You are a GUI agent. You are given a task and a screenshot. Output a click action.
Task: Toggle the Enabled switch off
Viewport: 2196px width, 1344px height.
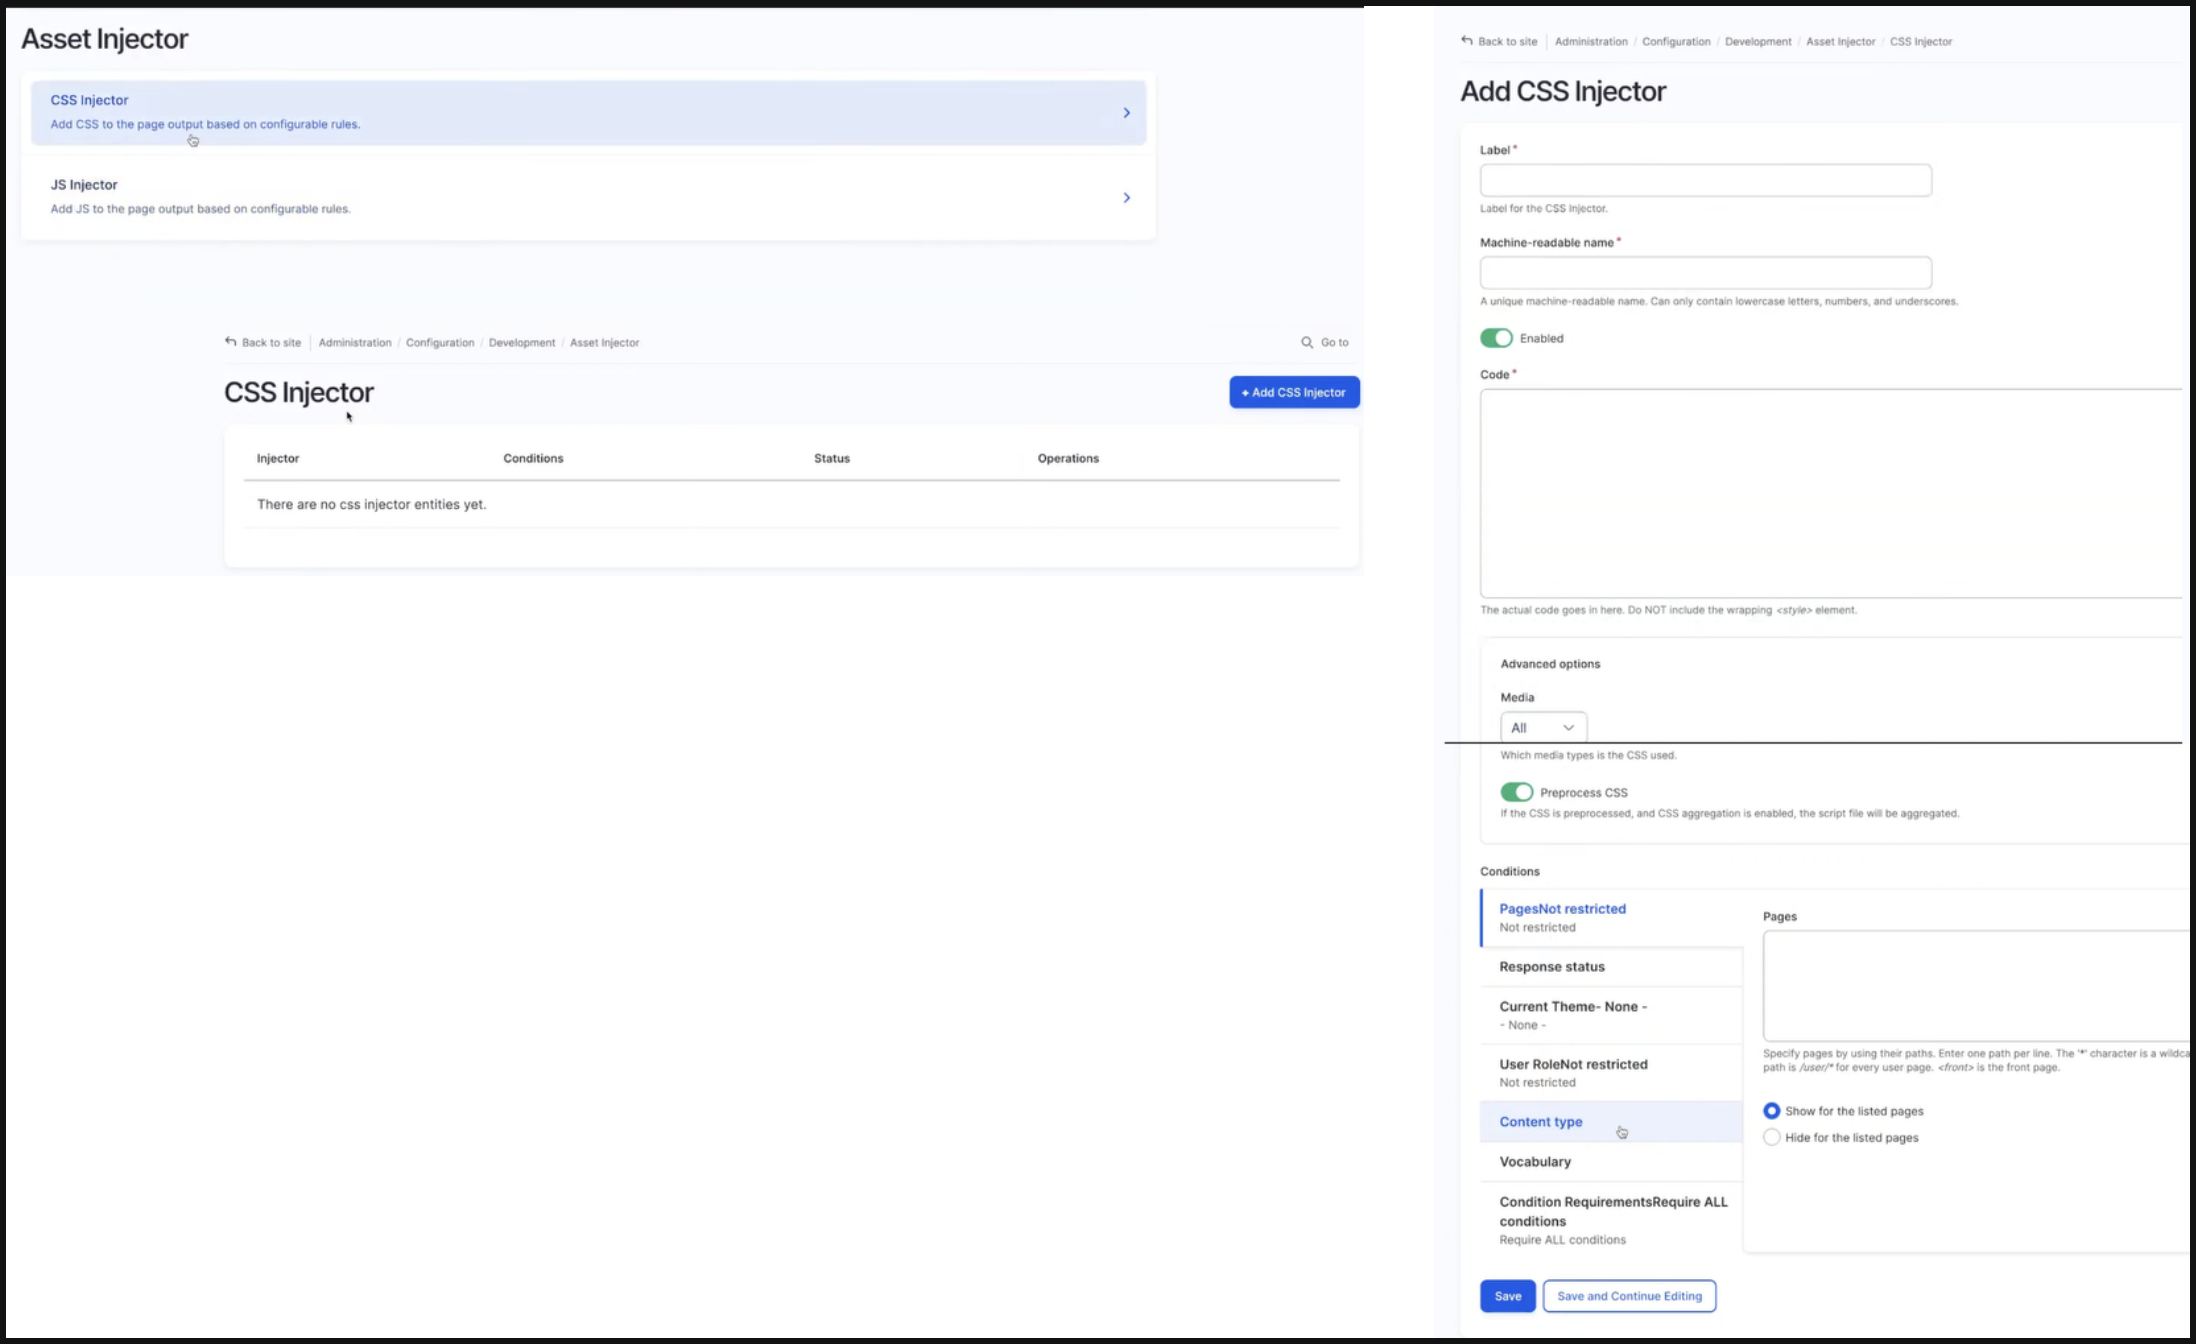1496,338
